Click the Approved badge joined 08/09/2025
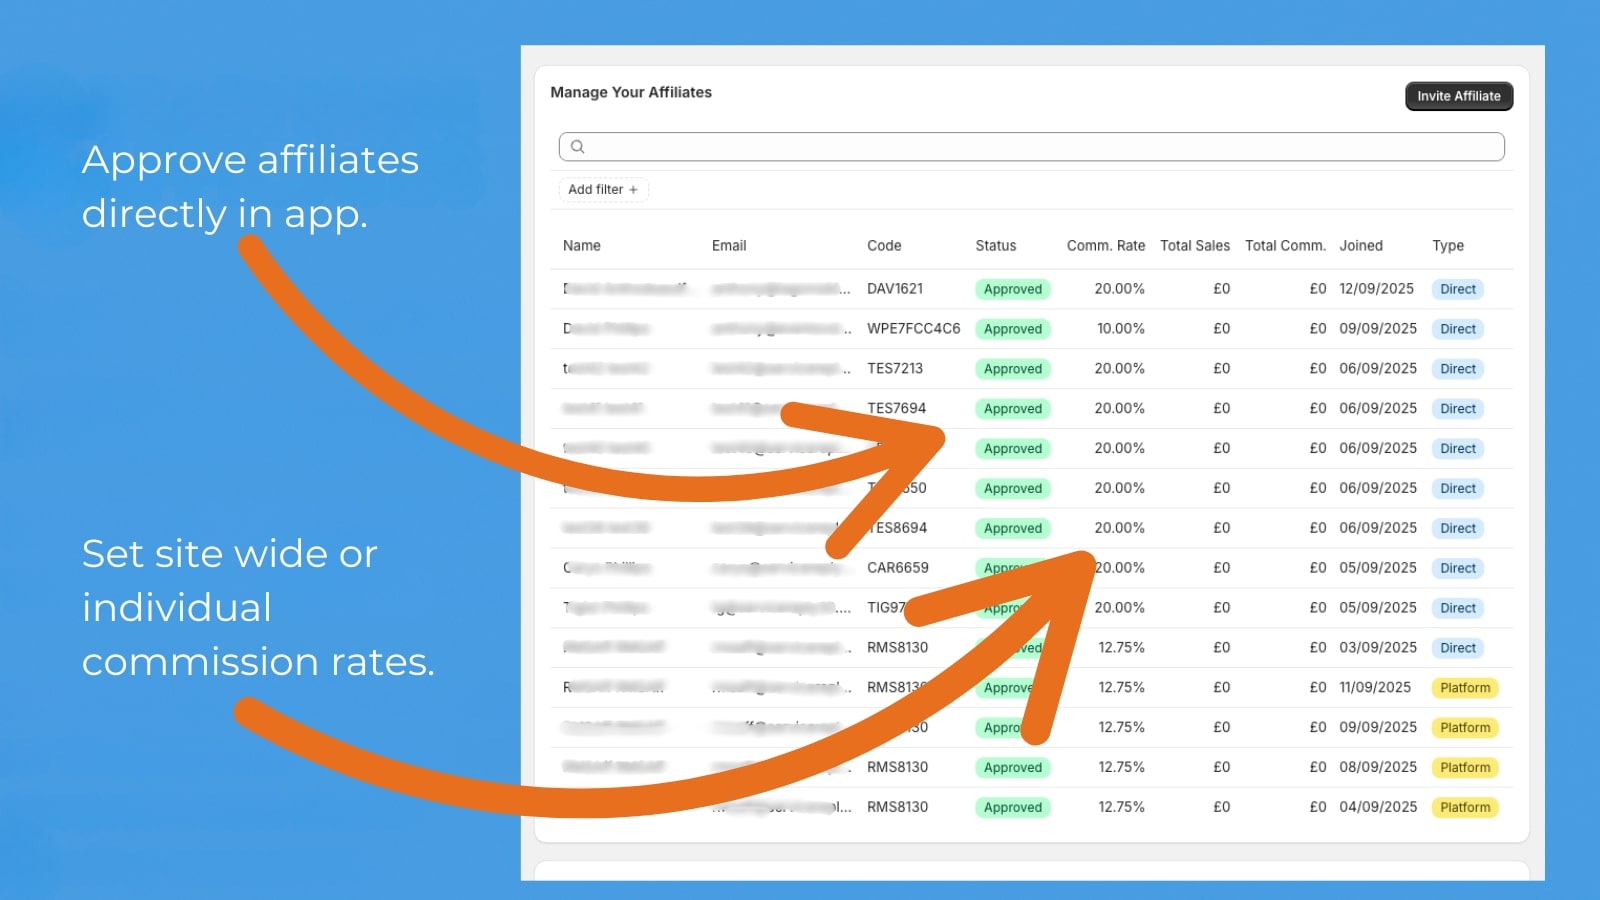This screenshot has height=900, width=1600. 1013,768
